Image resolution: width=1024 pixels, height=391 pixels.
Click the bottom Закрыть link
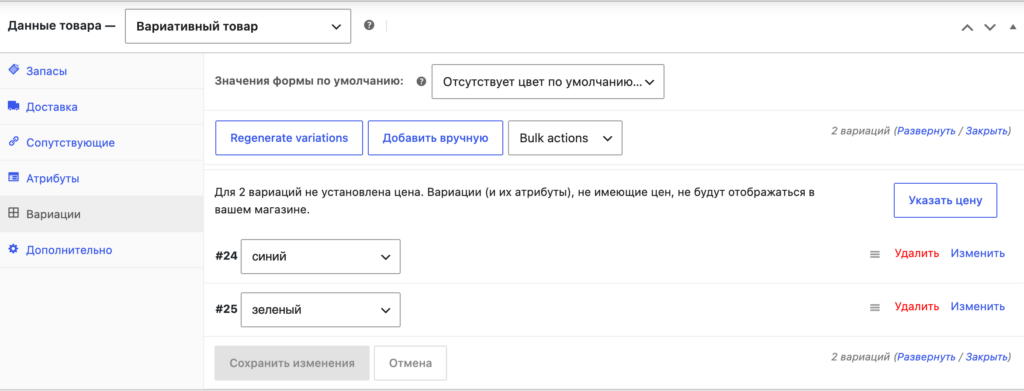(x=987, y=357)
